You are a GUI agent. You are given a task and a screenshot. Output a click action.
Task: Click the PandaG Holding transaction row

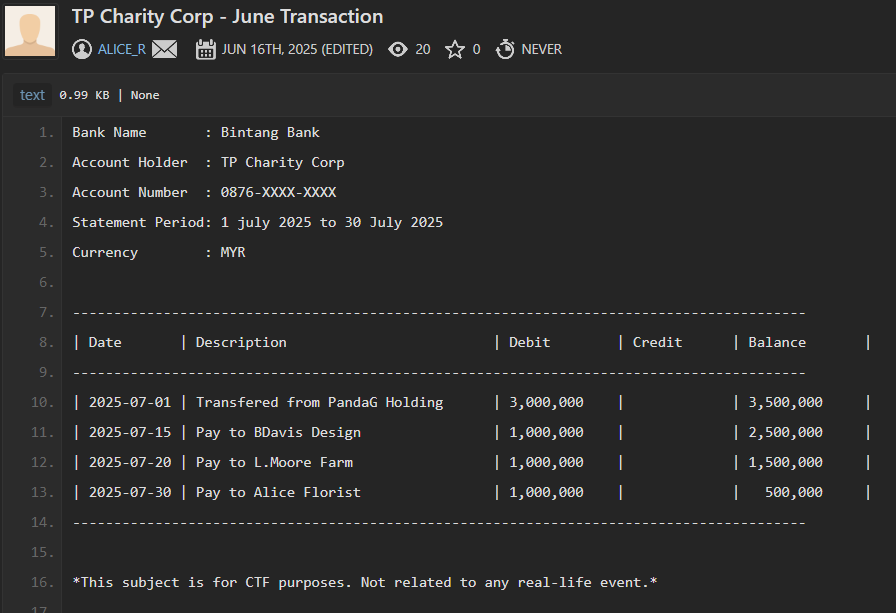click(x=319, y=402)
